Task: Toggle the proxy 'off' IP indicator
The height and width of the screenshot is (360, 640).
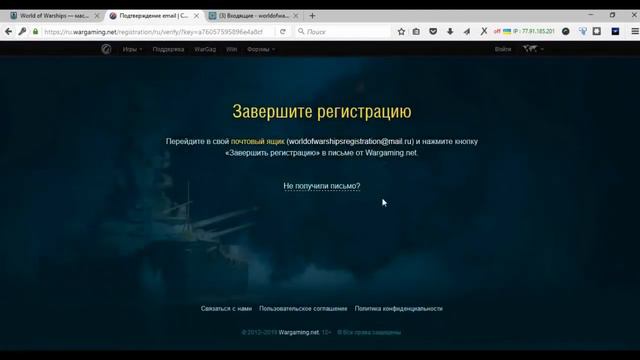Action: click(x=497, y=31)
